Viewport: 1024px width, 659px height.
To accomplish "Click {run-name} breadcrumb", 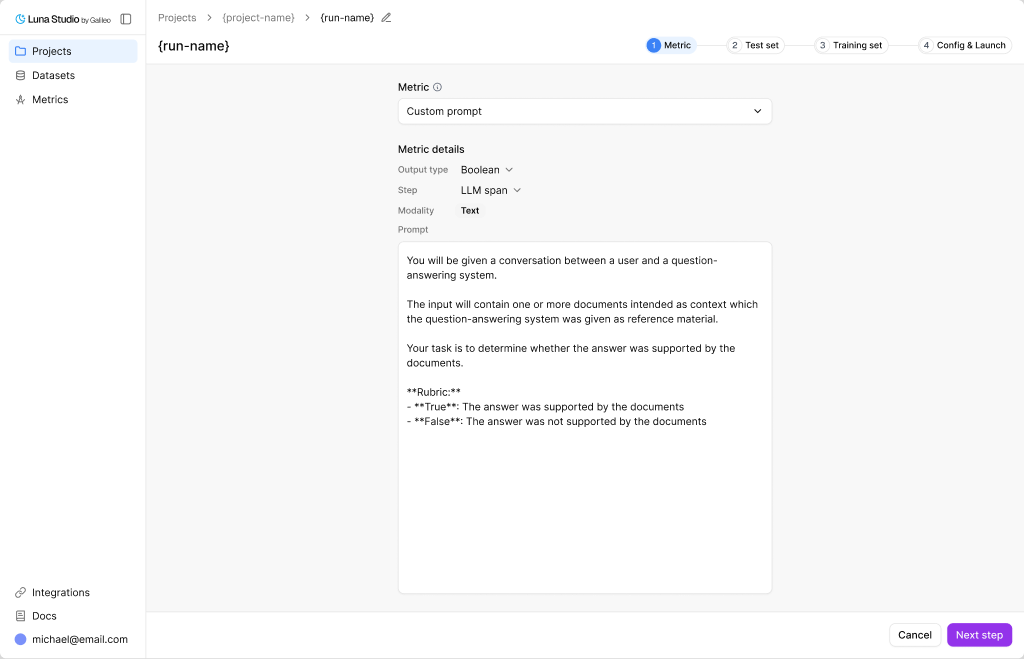I will pyautogui.click(x=347, y=18).
